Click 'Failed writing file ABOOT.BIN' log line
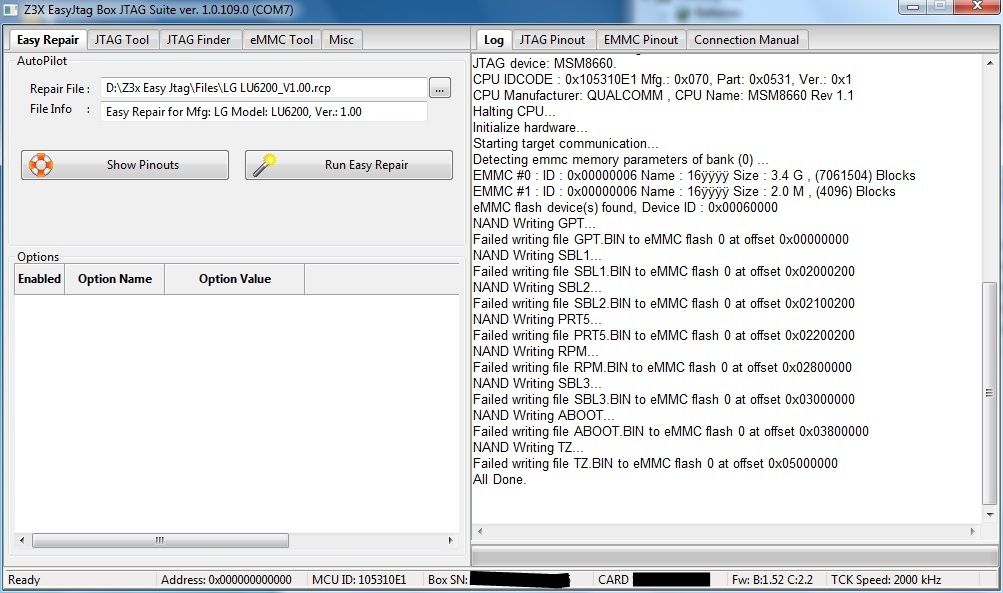 pos(670,431)
